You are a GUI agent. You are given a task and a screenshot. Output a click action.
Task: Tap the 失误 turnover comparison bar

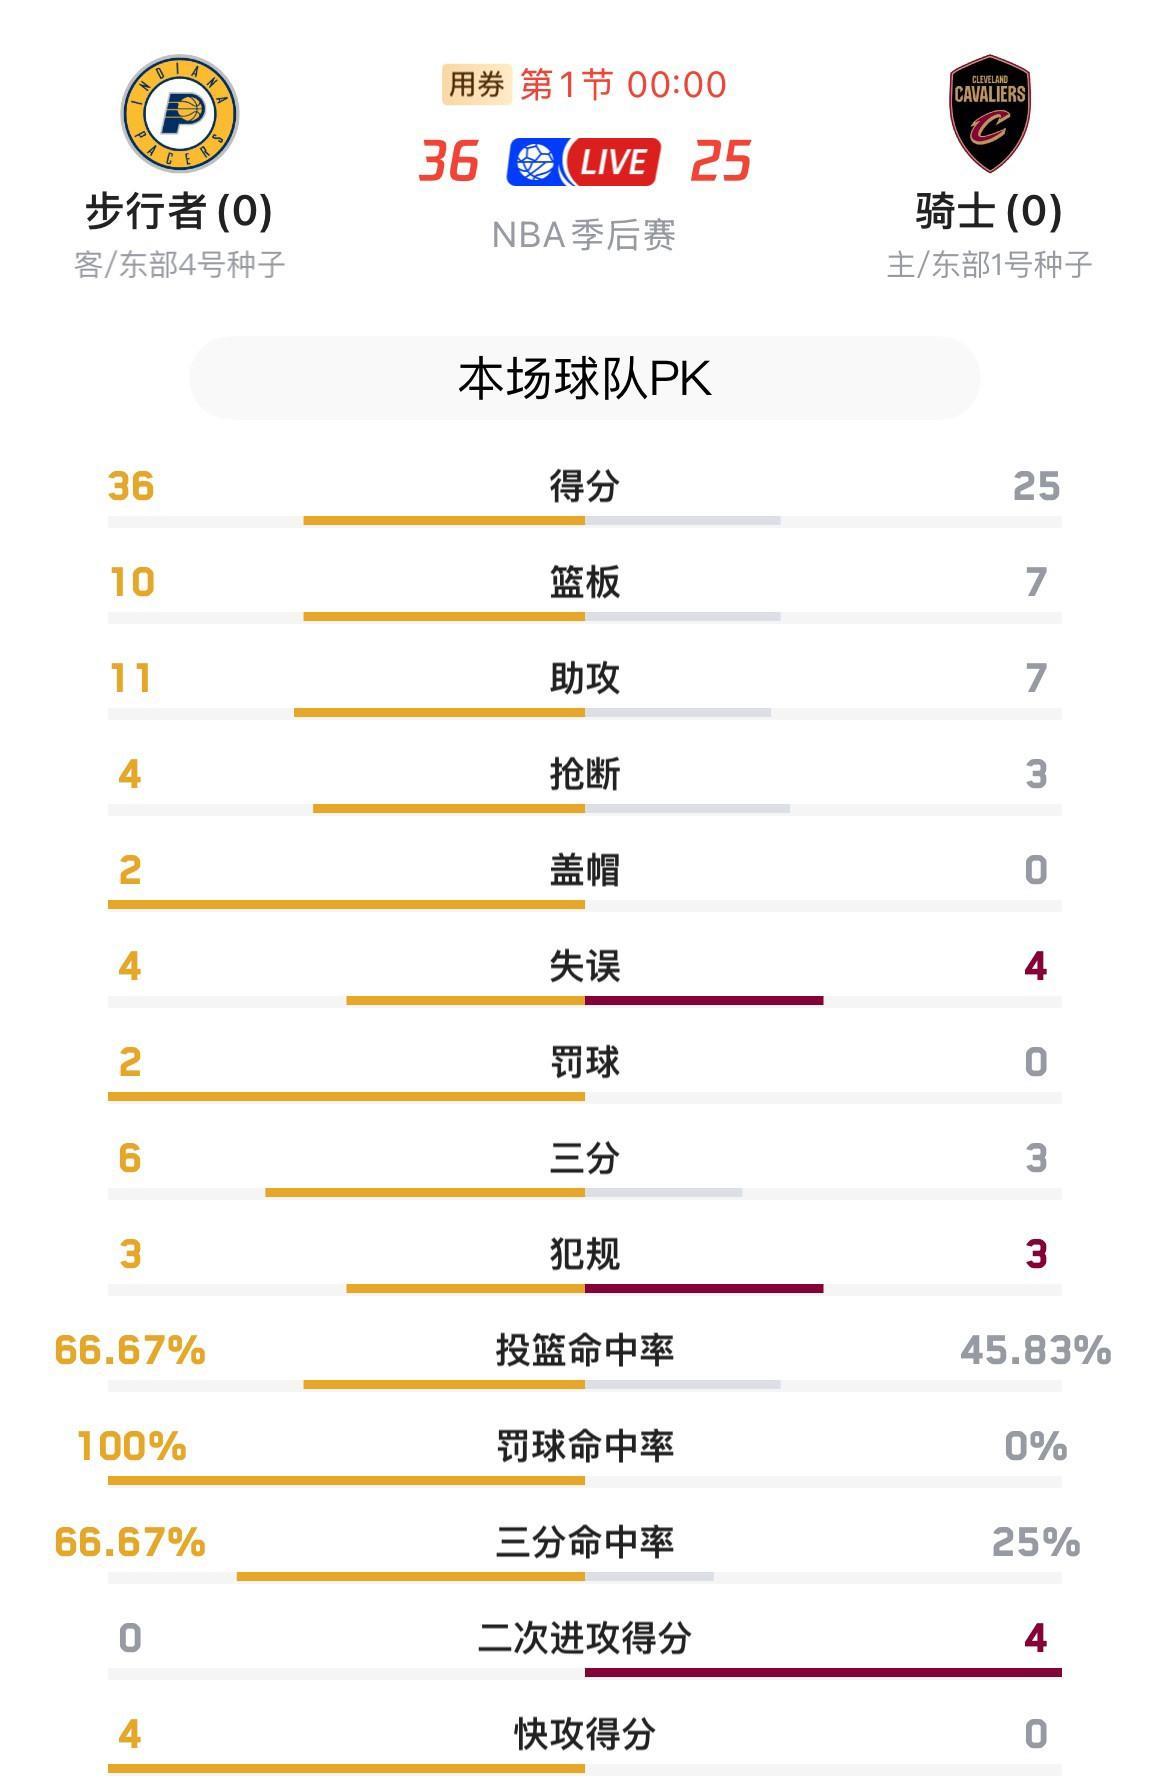click(585, 1001)
